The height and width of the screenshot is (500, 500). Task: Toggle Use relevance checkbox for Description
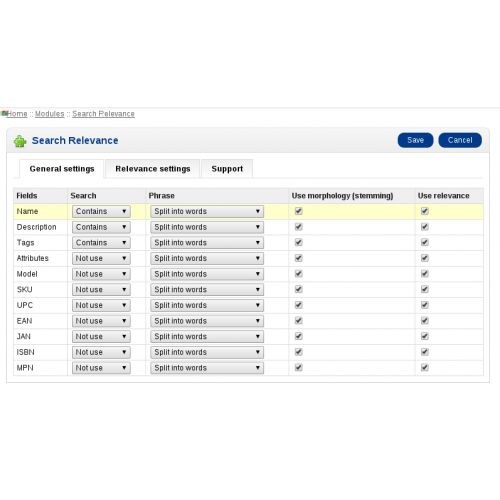click(x=424, y=227)
